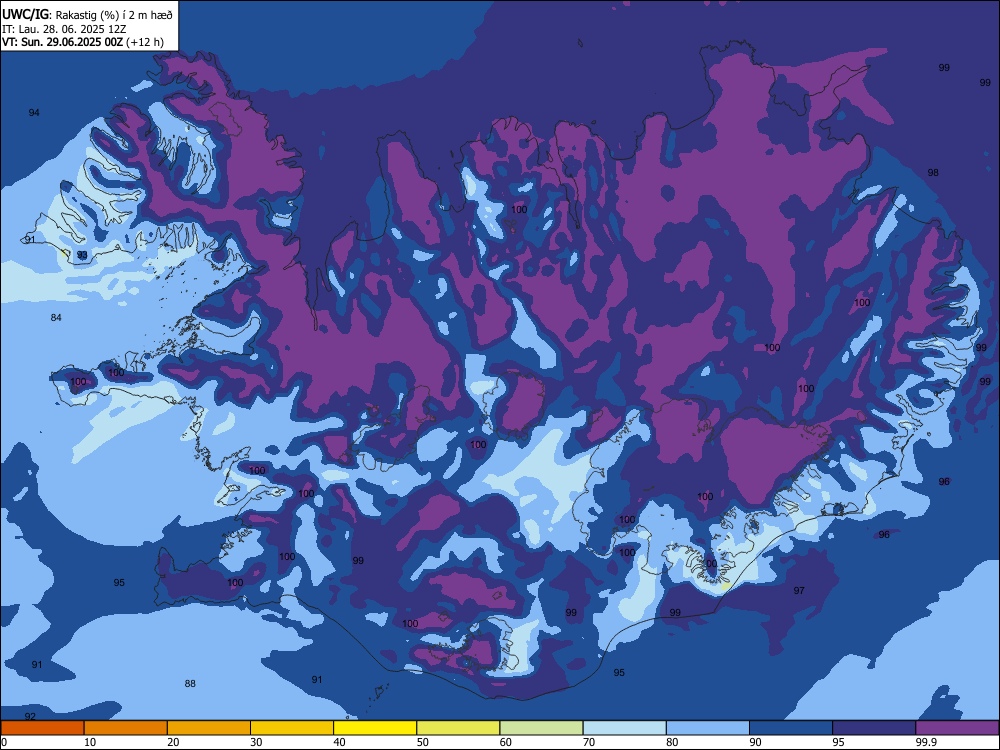Click the dark orange 0–10 legend swatch
Viewport: 1000px width, 750px height.
(42, 728)
